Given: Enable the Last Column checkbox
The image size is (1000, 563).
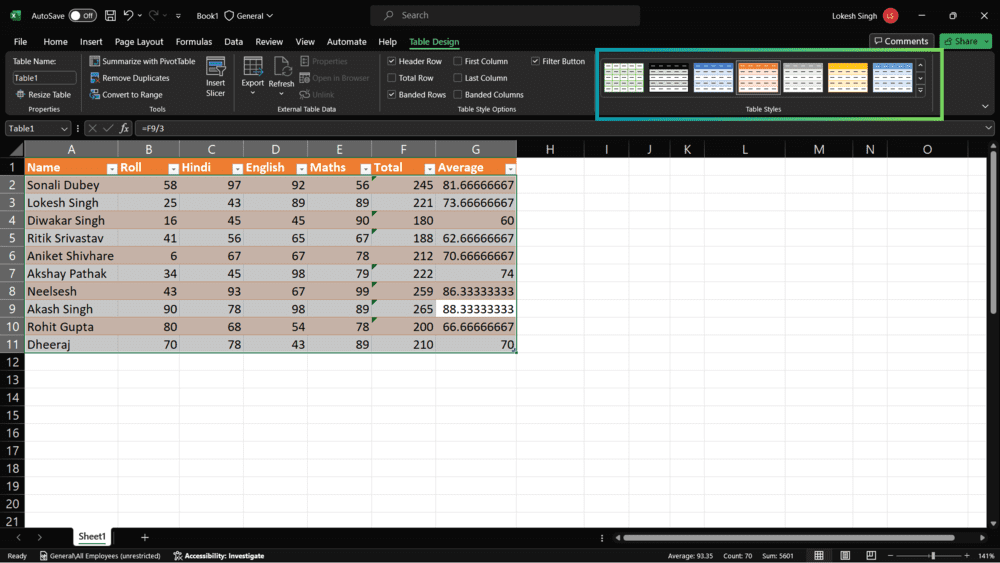Looking at the screenshot, I should coord(457,78).
